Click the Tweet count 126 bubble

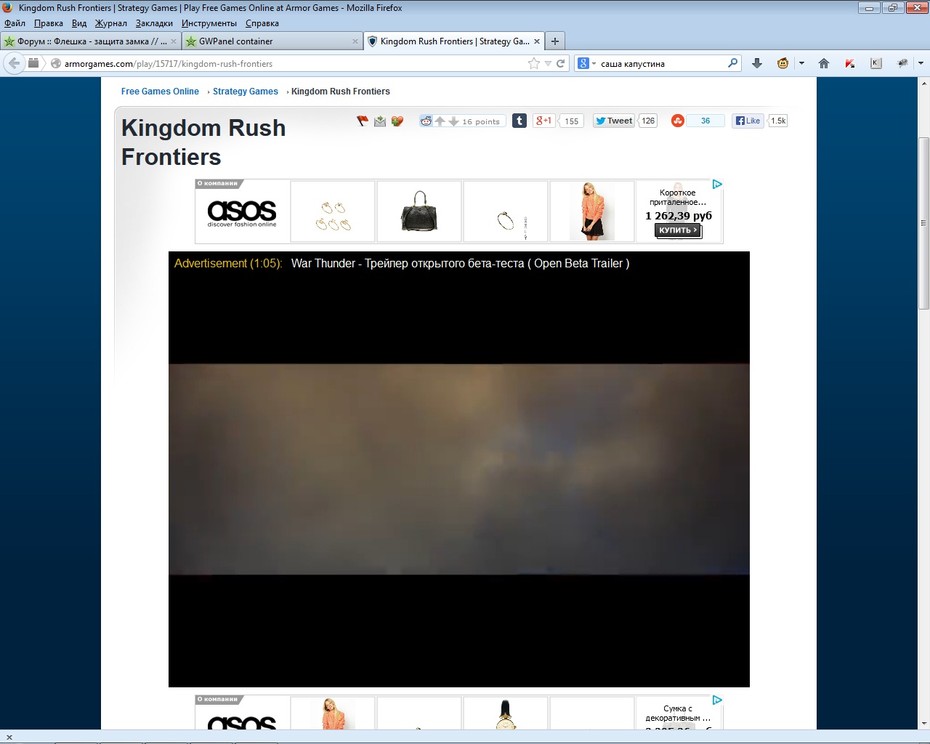tap(648, 121)
